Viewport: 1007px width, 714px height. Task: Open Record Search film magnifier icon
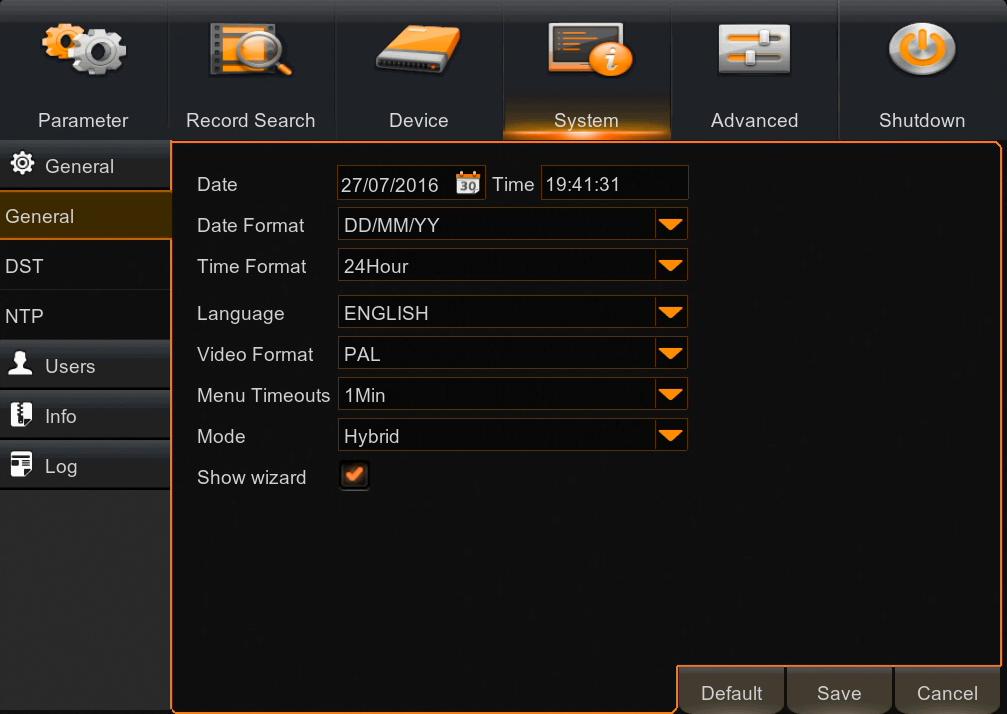pos(250,49)
